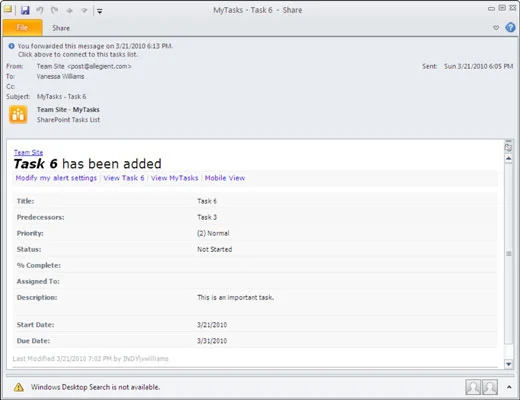The height and width of the screenshot is (400, 520).
Task: Open the Team Site link
Action: coord(28,152)
